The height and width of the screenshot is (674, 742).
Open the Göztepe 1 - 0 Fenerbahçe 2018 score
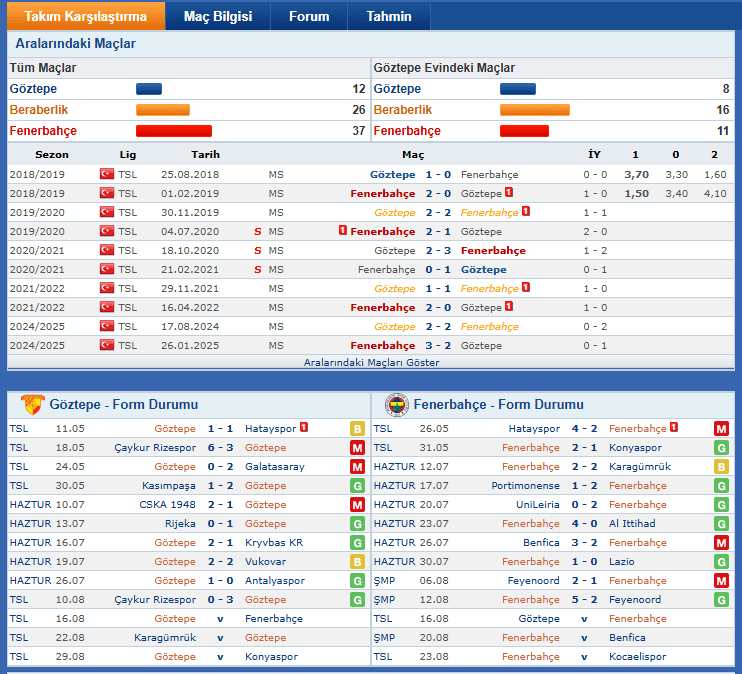[438, 175]
